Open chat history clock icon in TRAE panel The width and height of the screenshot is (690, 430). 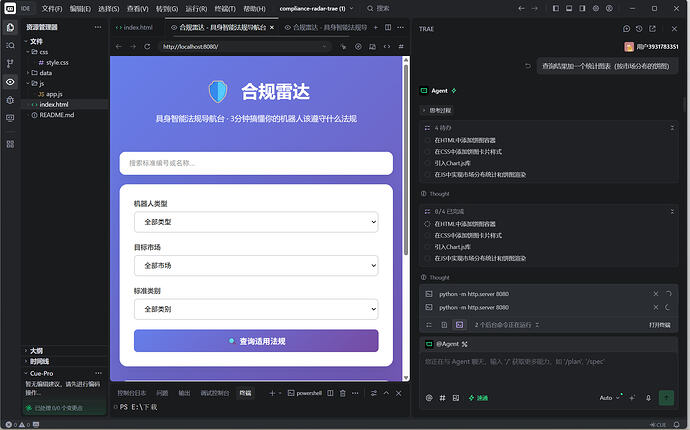[639, 29]
